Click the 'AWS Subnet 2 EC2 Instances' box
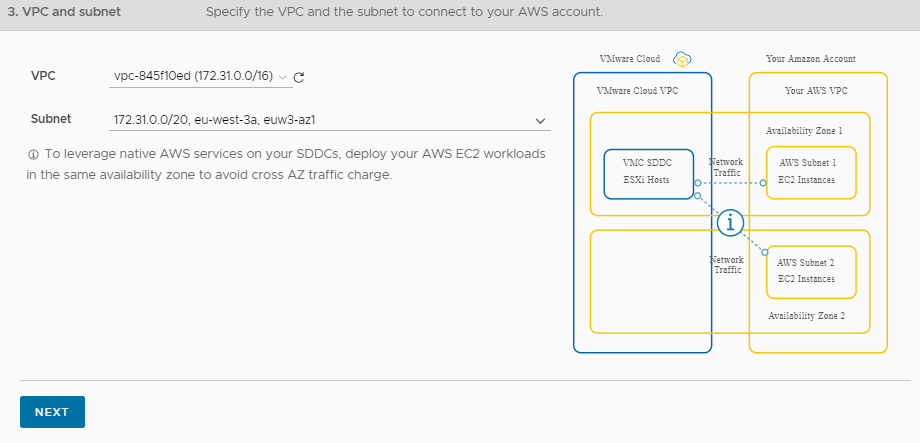 click(811, 272)
